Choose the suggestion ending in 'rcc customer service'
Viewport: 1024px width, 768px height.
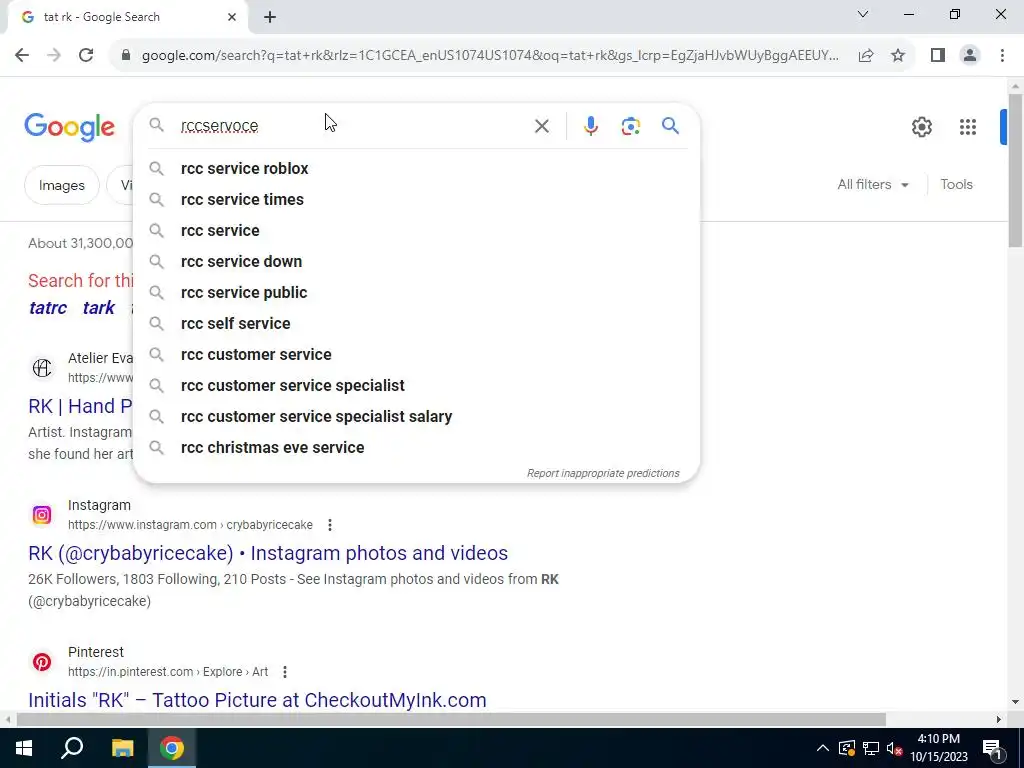pyautogui.click(x=416, y=355)
